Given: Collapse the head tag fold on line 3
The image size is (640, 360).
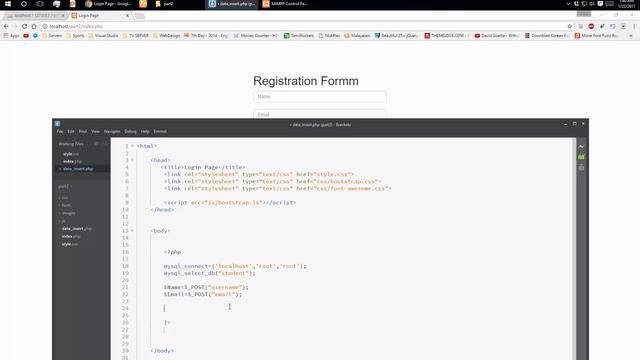Looking at the screenshot, I should (x=132, y=160).
